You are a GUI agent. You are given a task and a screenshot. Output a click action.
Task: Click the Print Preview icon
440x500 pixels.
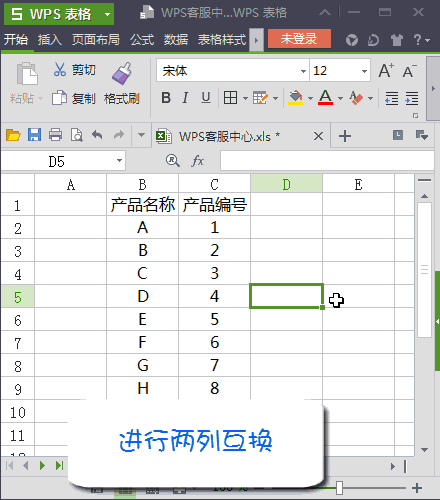coord(77,135)
